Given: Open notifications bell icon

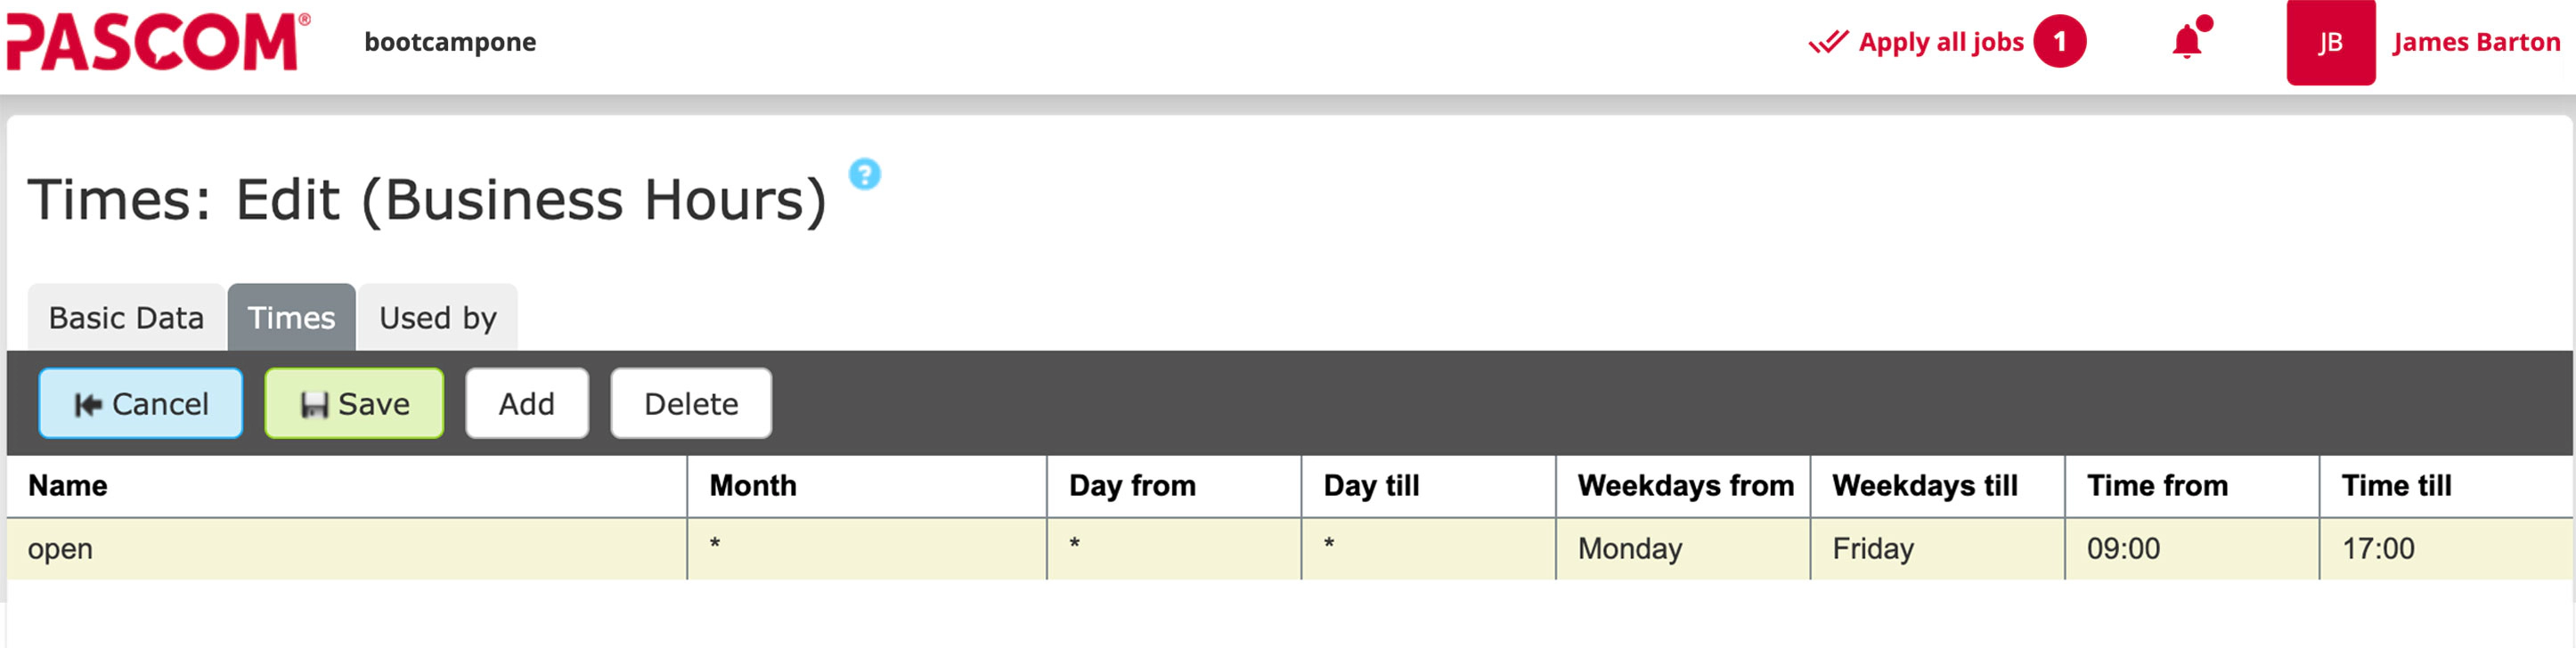Looking at the screenshot, I should [x=2190, y=40].
